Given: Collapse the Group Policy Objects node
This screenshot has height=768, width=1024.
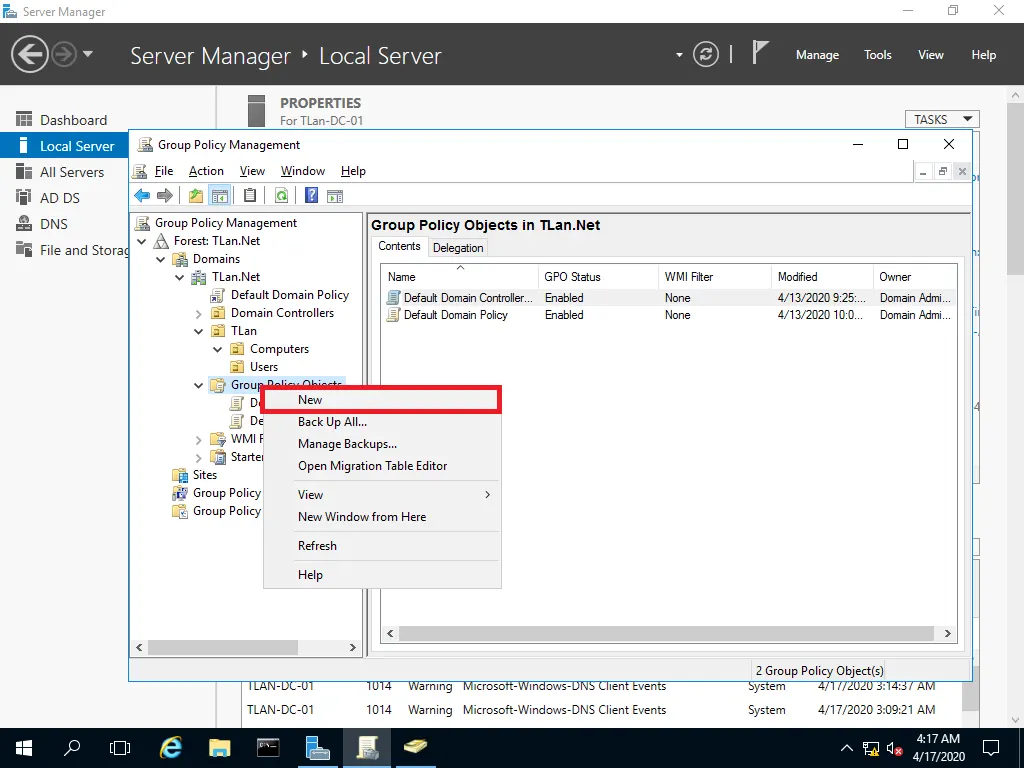Looking at the screenshot, I should [x=199, y=385].
